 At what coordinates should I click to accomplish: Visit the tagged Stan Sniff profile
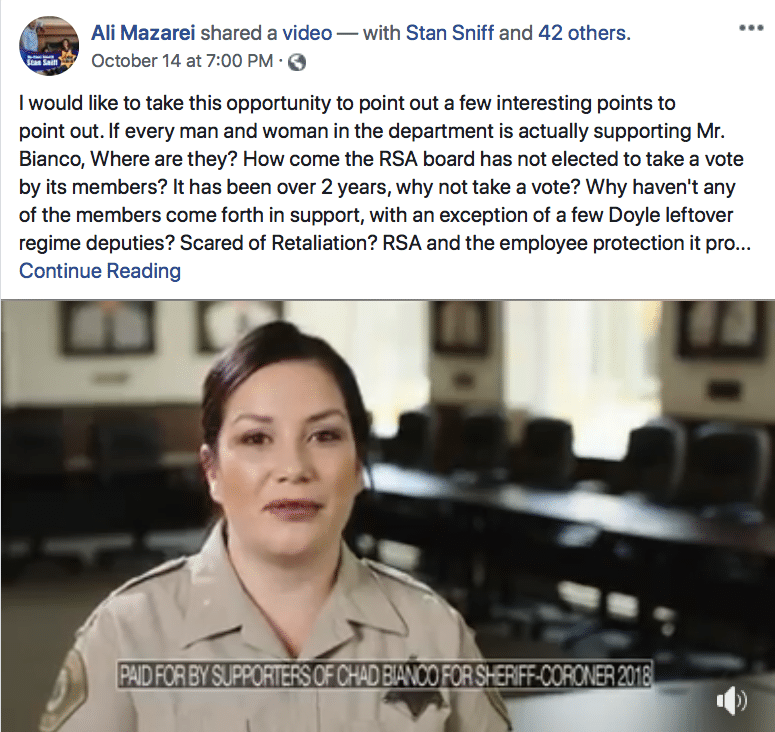click(449, 33)
